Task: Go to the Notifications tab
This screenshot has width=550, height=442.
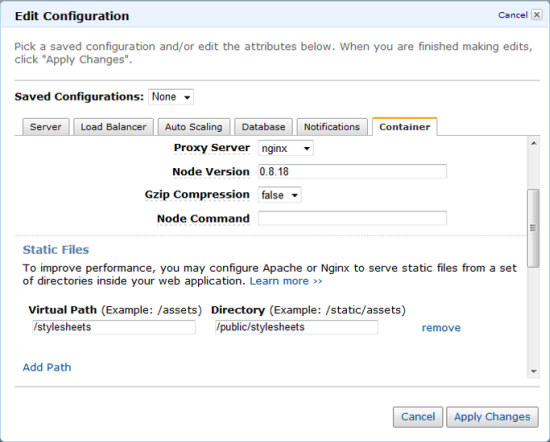Action: click(332, 127)
